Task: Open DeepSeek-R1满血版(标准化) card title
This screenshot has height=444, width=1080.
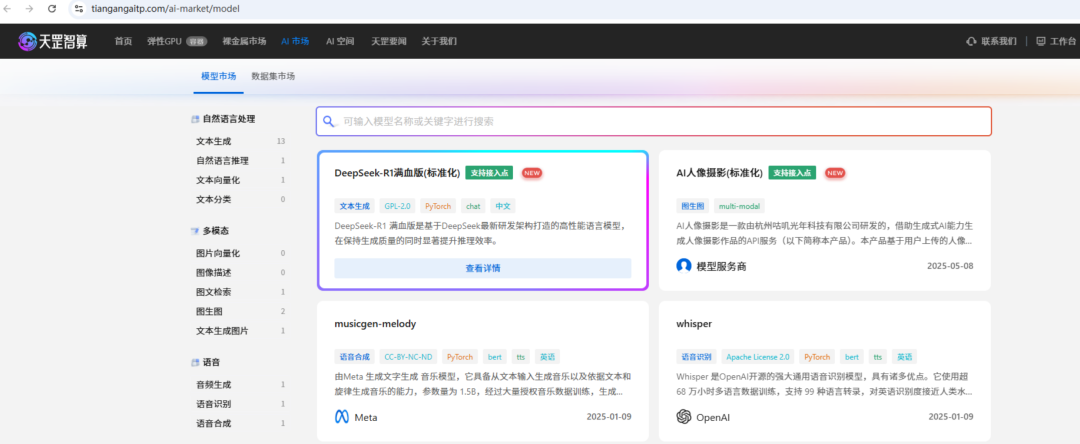Action: point(397,173)
